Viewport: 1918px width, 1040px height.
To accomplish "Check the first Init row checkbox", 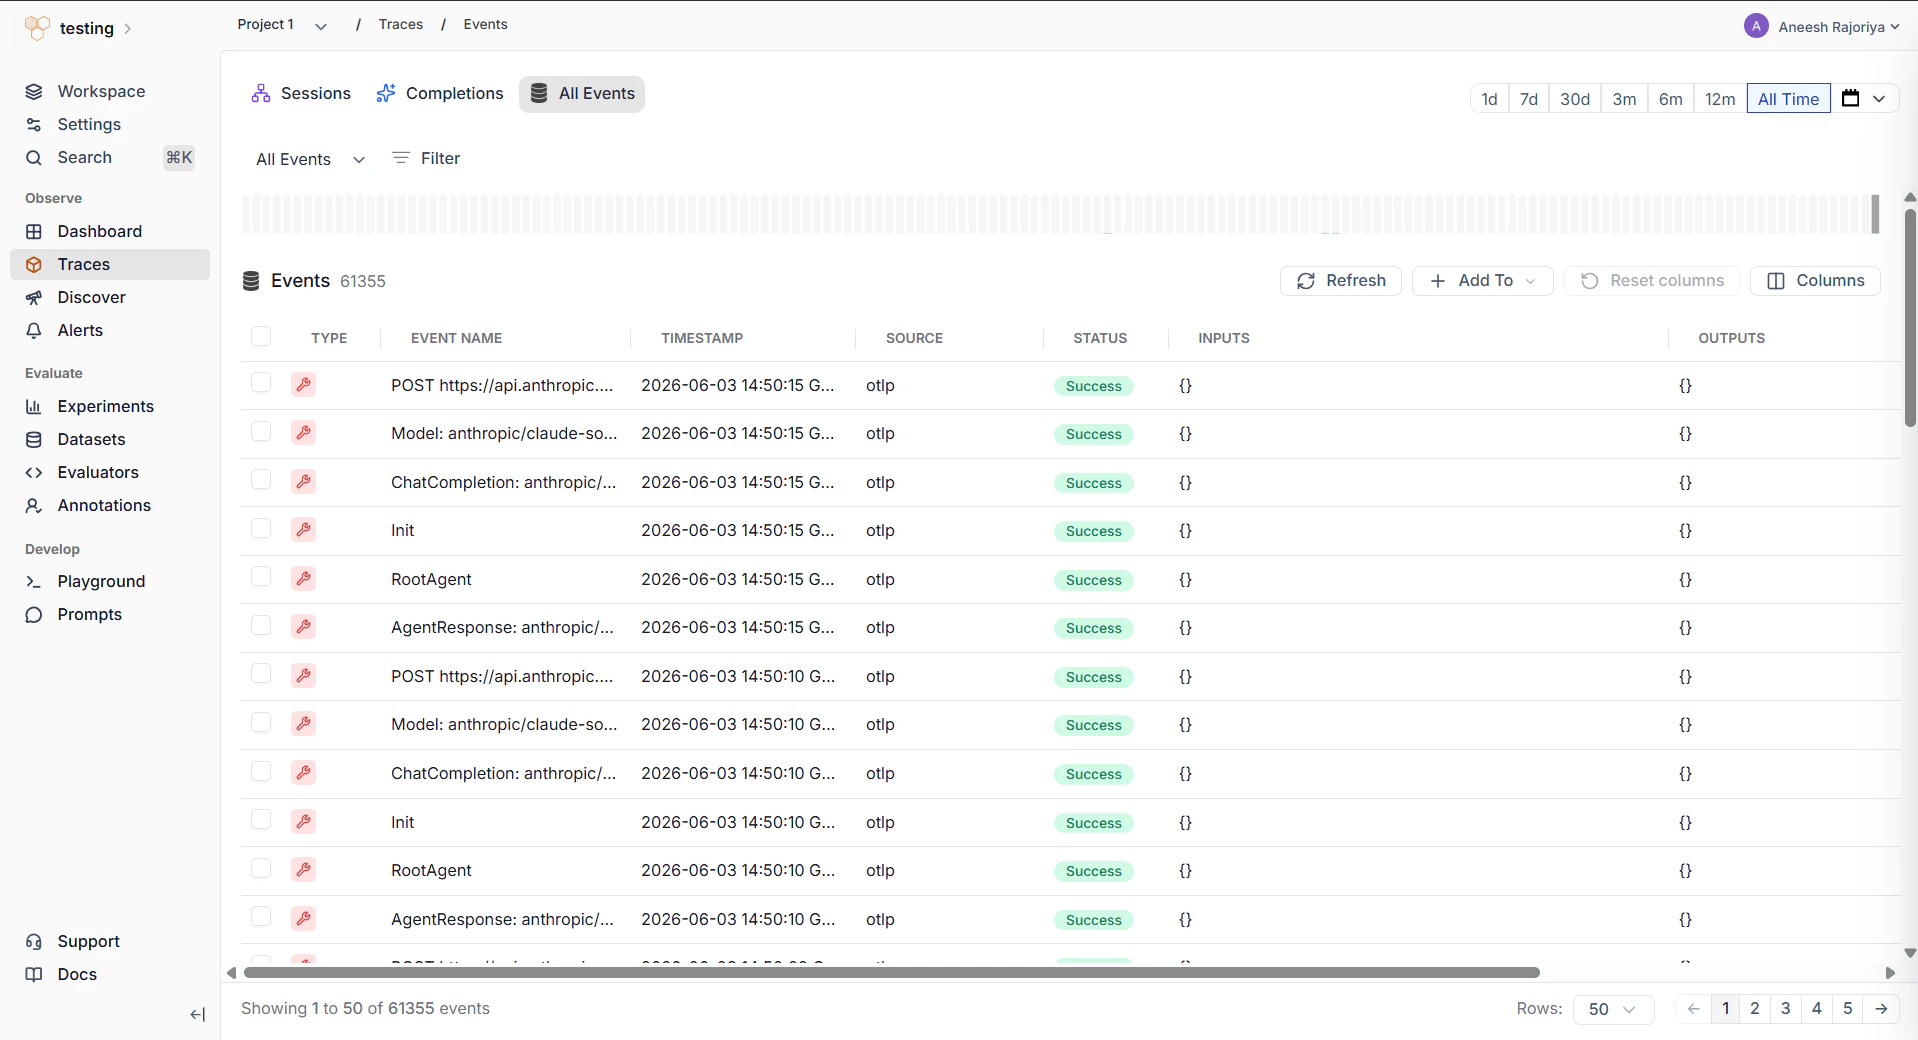I will pos(261,528).
